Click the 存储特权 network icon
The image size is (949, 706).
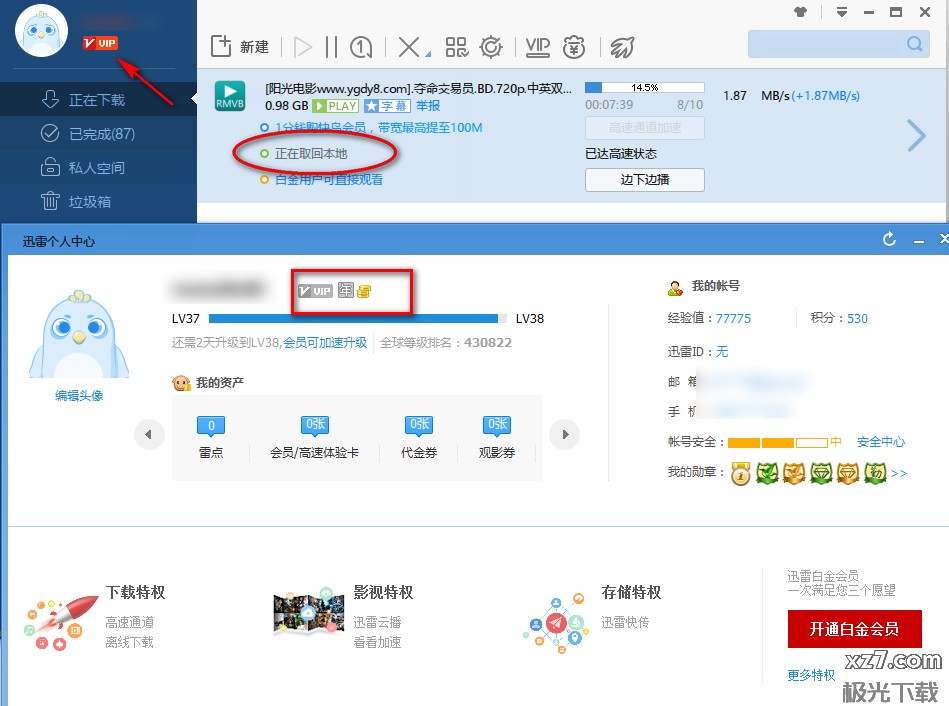click(556, 624)
